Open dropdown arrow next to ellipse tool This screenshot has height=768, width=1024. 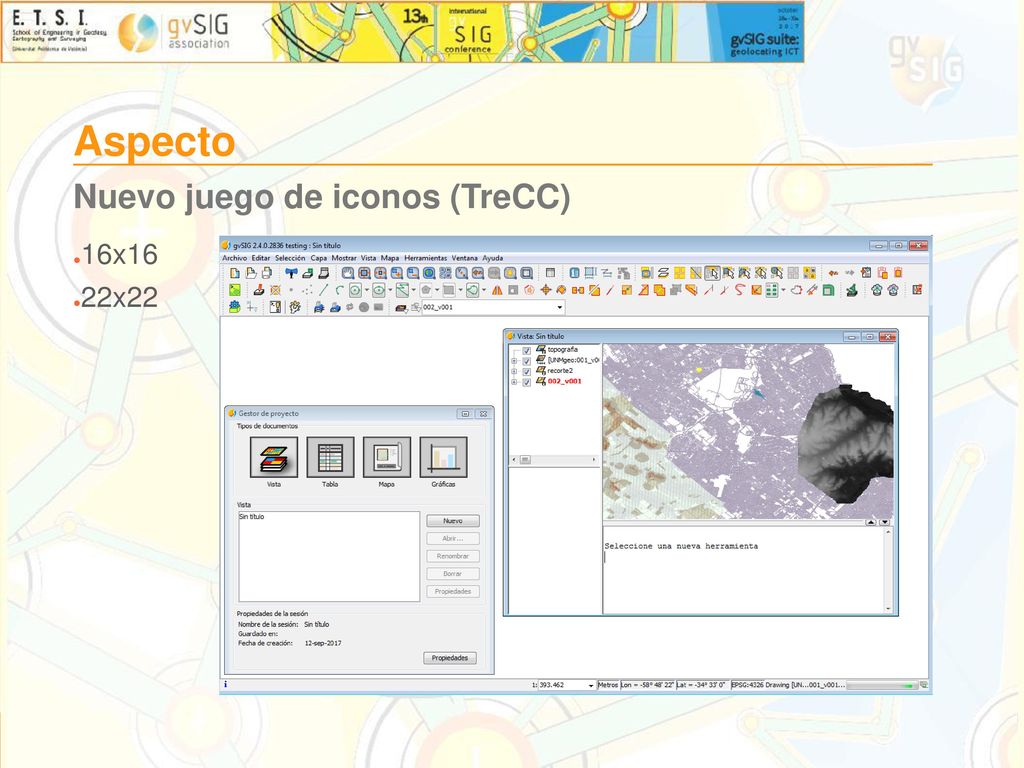point(390,290)
